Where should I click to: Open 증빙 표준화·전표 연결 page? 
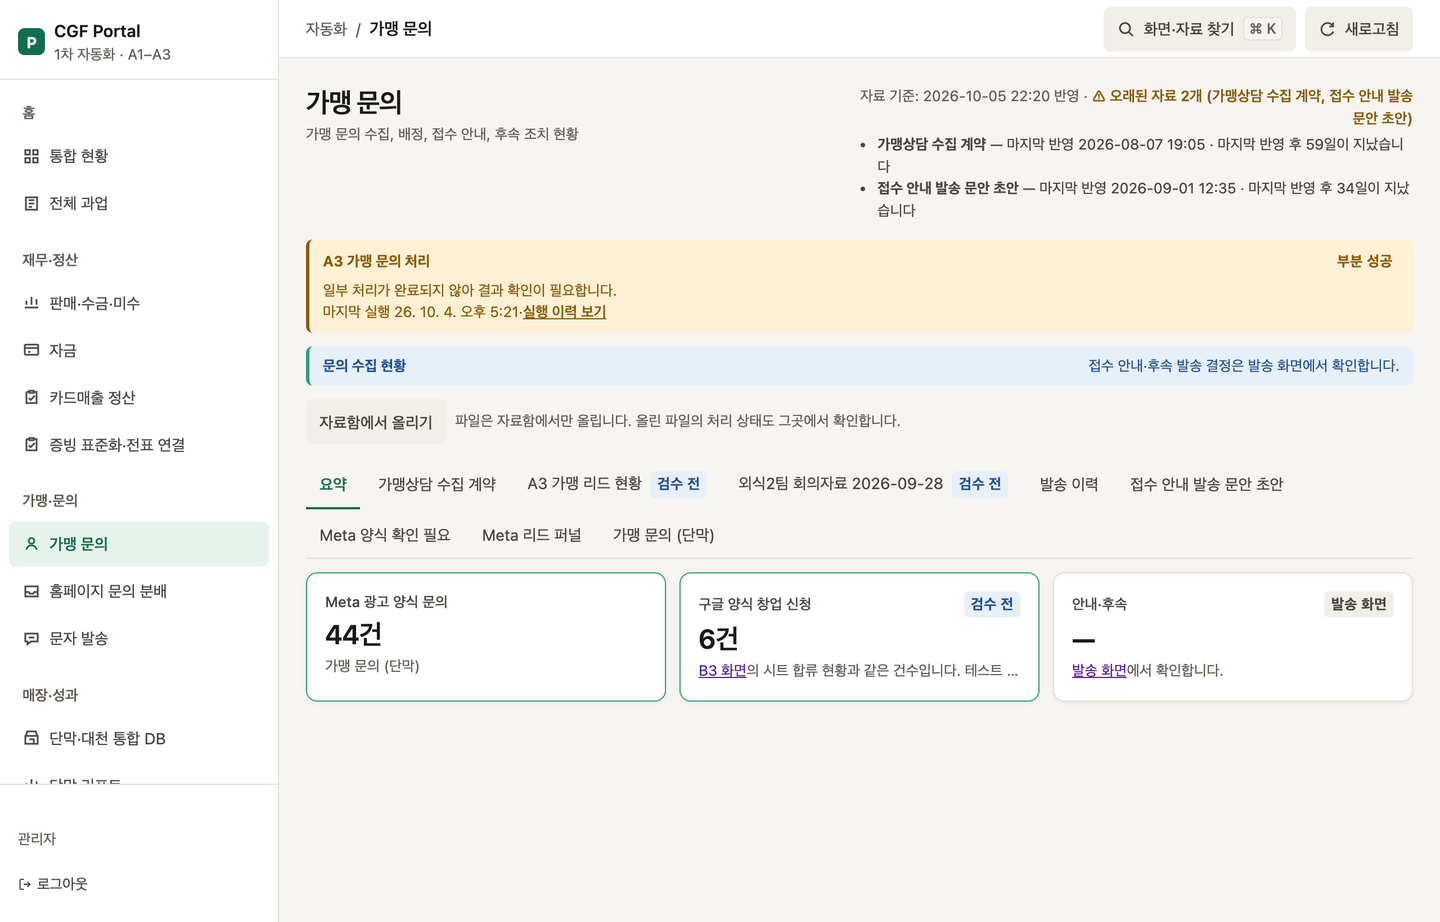(x=139, y=444)
